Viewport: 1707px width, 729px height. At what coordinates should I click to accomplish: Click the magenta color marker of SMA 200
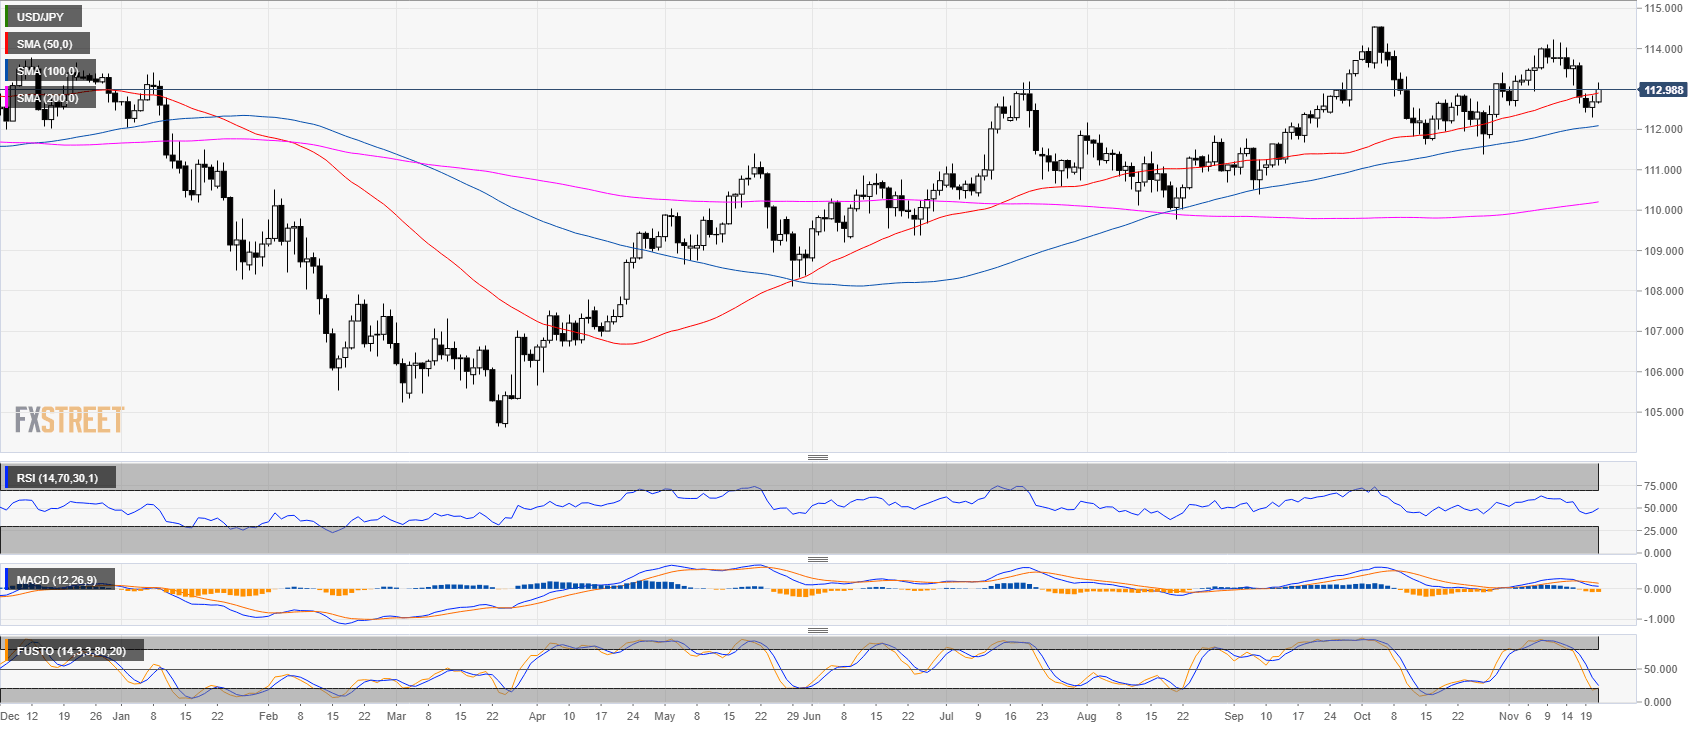6,98
